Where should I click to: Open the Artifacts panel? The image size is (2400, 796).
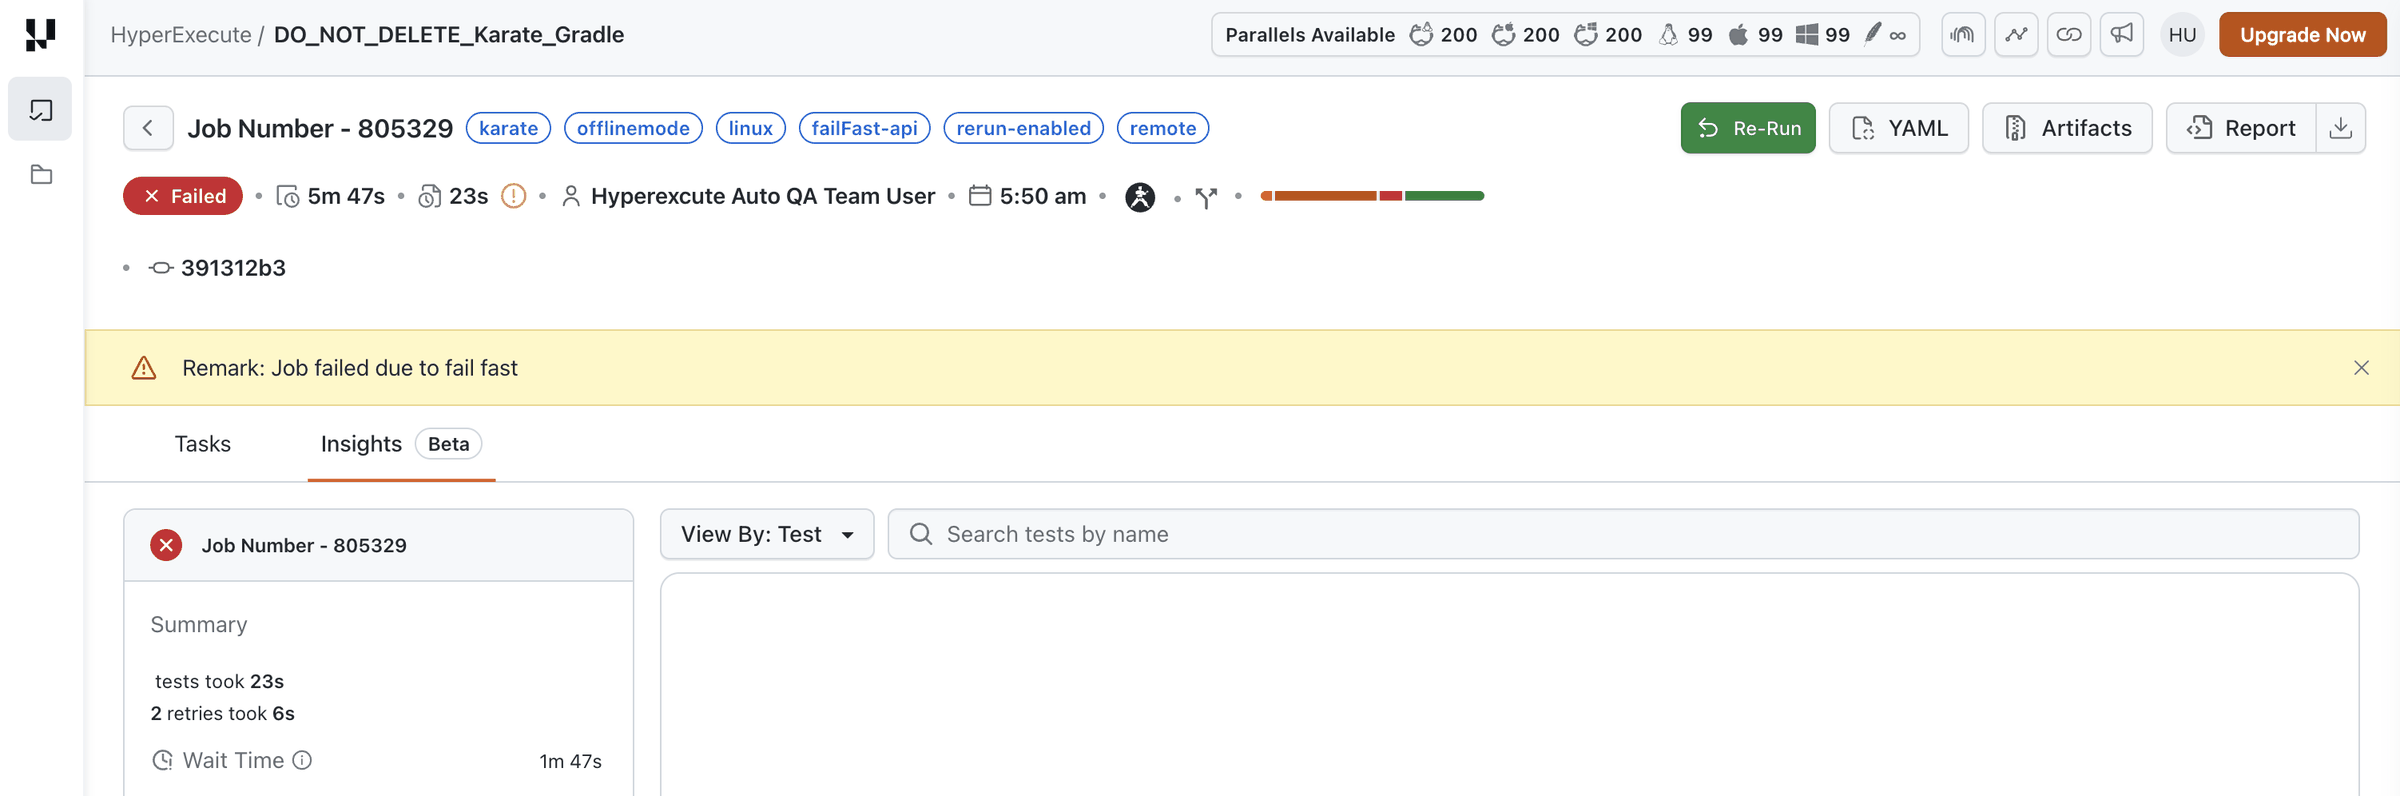pos(2067,128)
